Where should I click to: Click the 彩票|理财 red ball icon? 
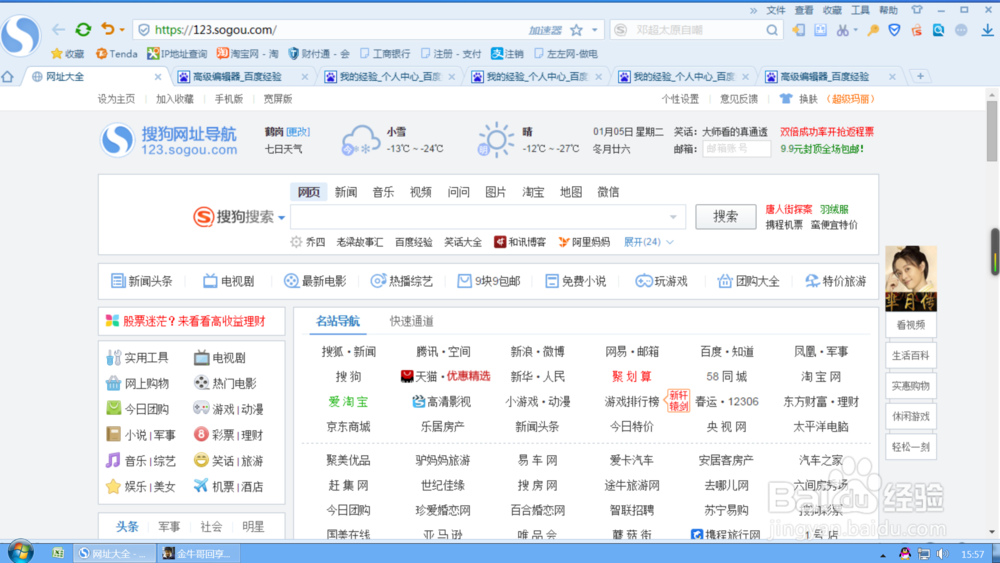point(201,434)
